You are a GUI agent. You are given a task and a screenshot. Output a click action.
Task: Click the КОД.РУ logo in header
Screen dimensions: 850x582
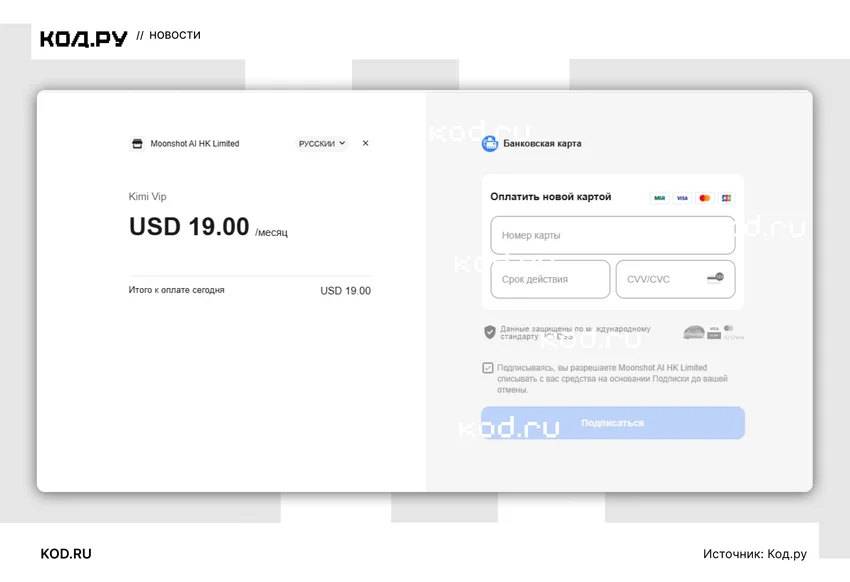(x=83, y=38)
